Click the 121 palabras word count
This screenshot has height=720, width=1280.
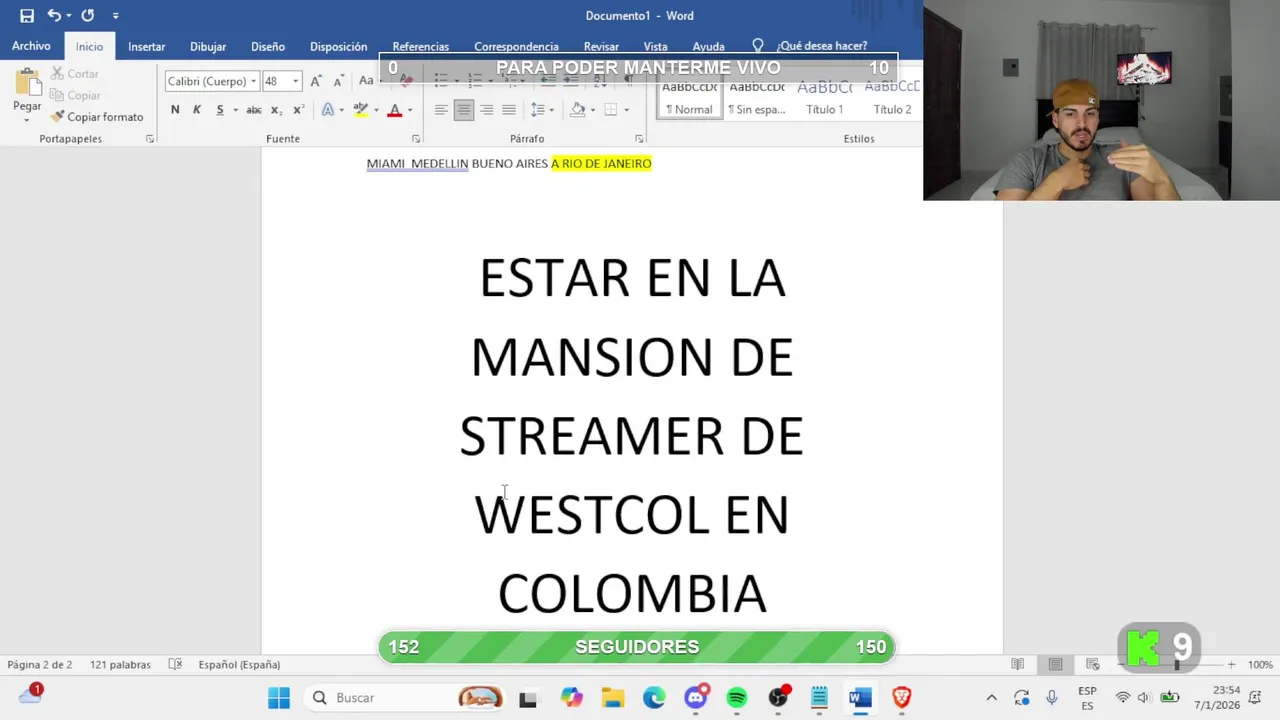tap(120, 665)
